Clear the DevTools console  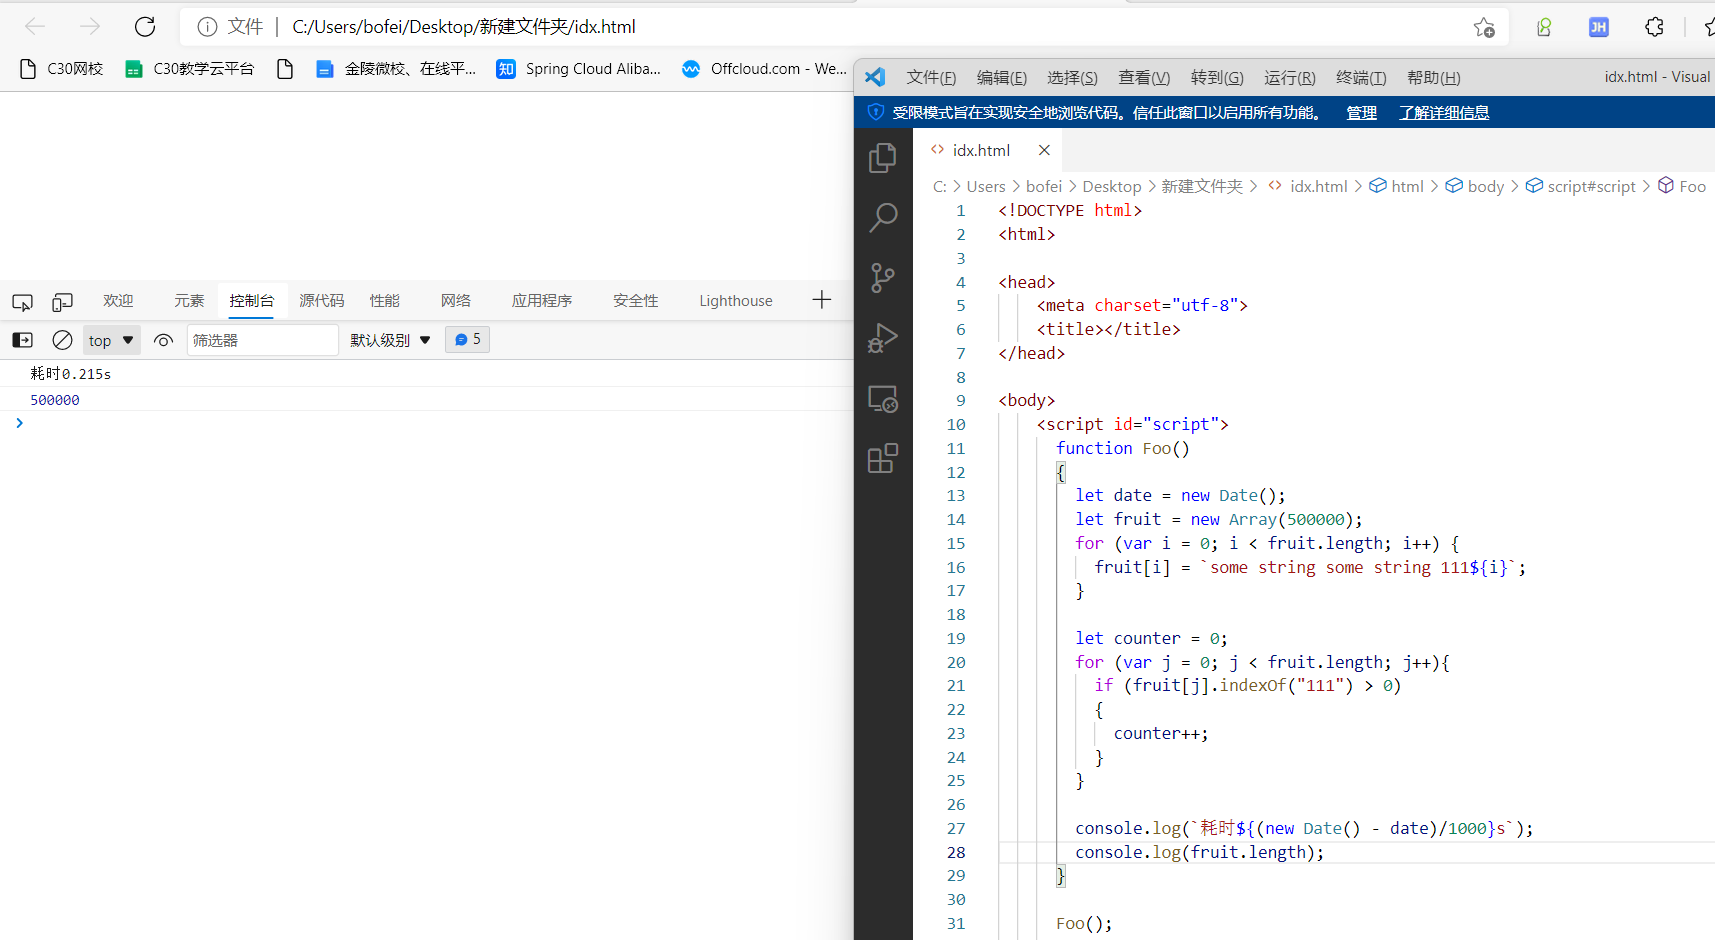[62, 340]
